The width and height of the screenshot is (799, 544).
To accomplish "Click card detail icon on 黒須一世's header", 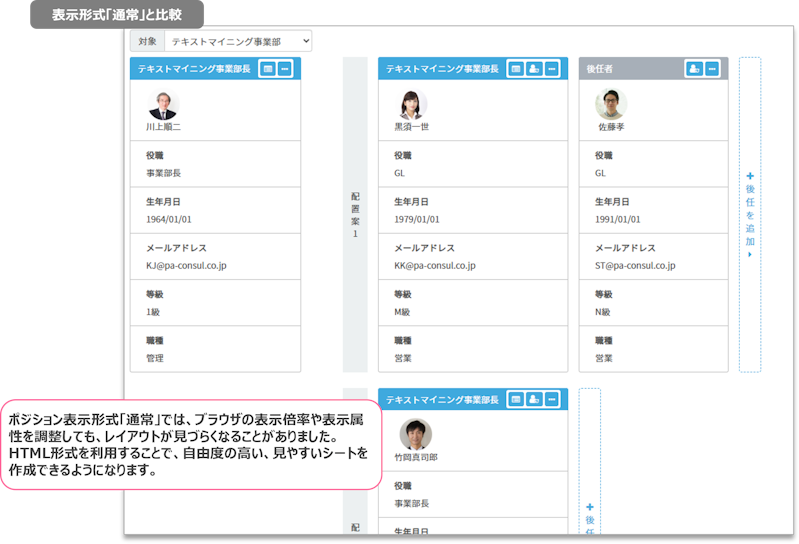I will tap(516, 68).
